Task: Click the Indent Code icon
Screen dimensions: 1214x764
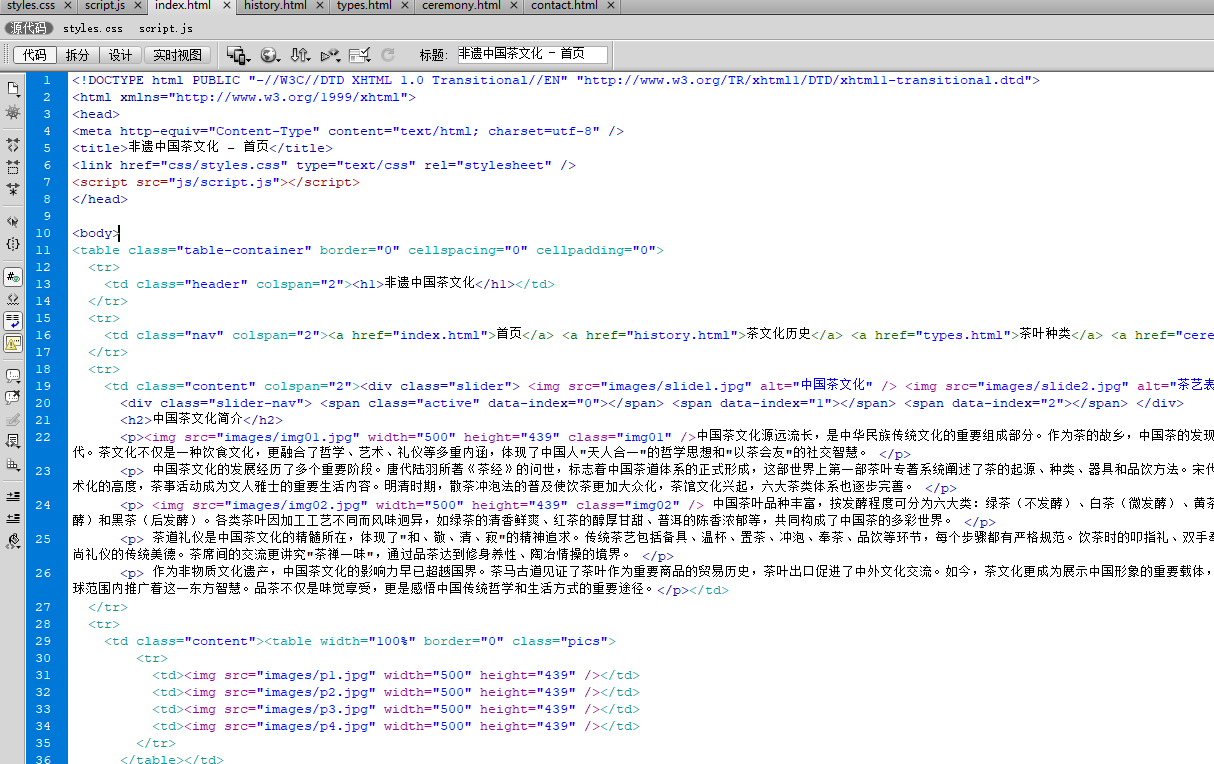Action: coord(13,496)
